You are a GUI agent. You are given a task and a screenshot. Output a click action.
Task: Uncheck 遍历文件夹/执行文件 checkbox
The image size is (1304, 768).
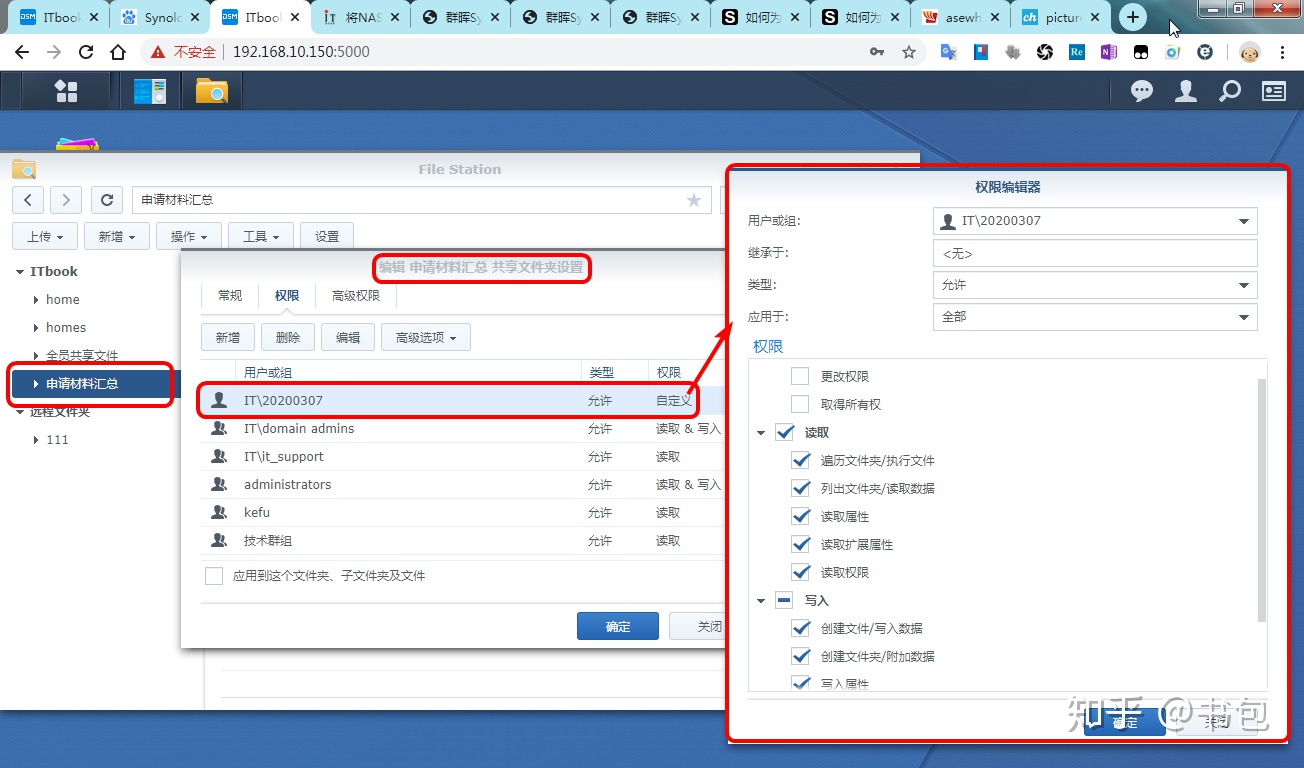click(800, 460)
